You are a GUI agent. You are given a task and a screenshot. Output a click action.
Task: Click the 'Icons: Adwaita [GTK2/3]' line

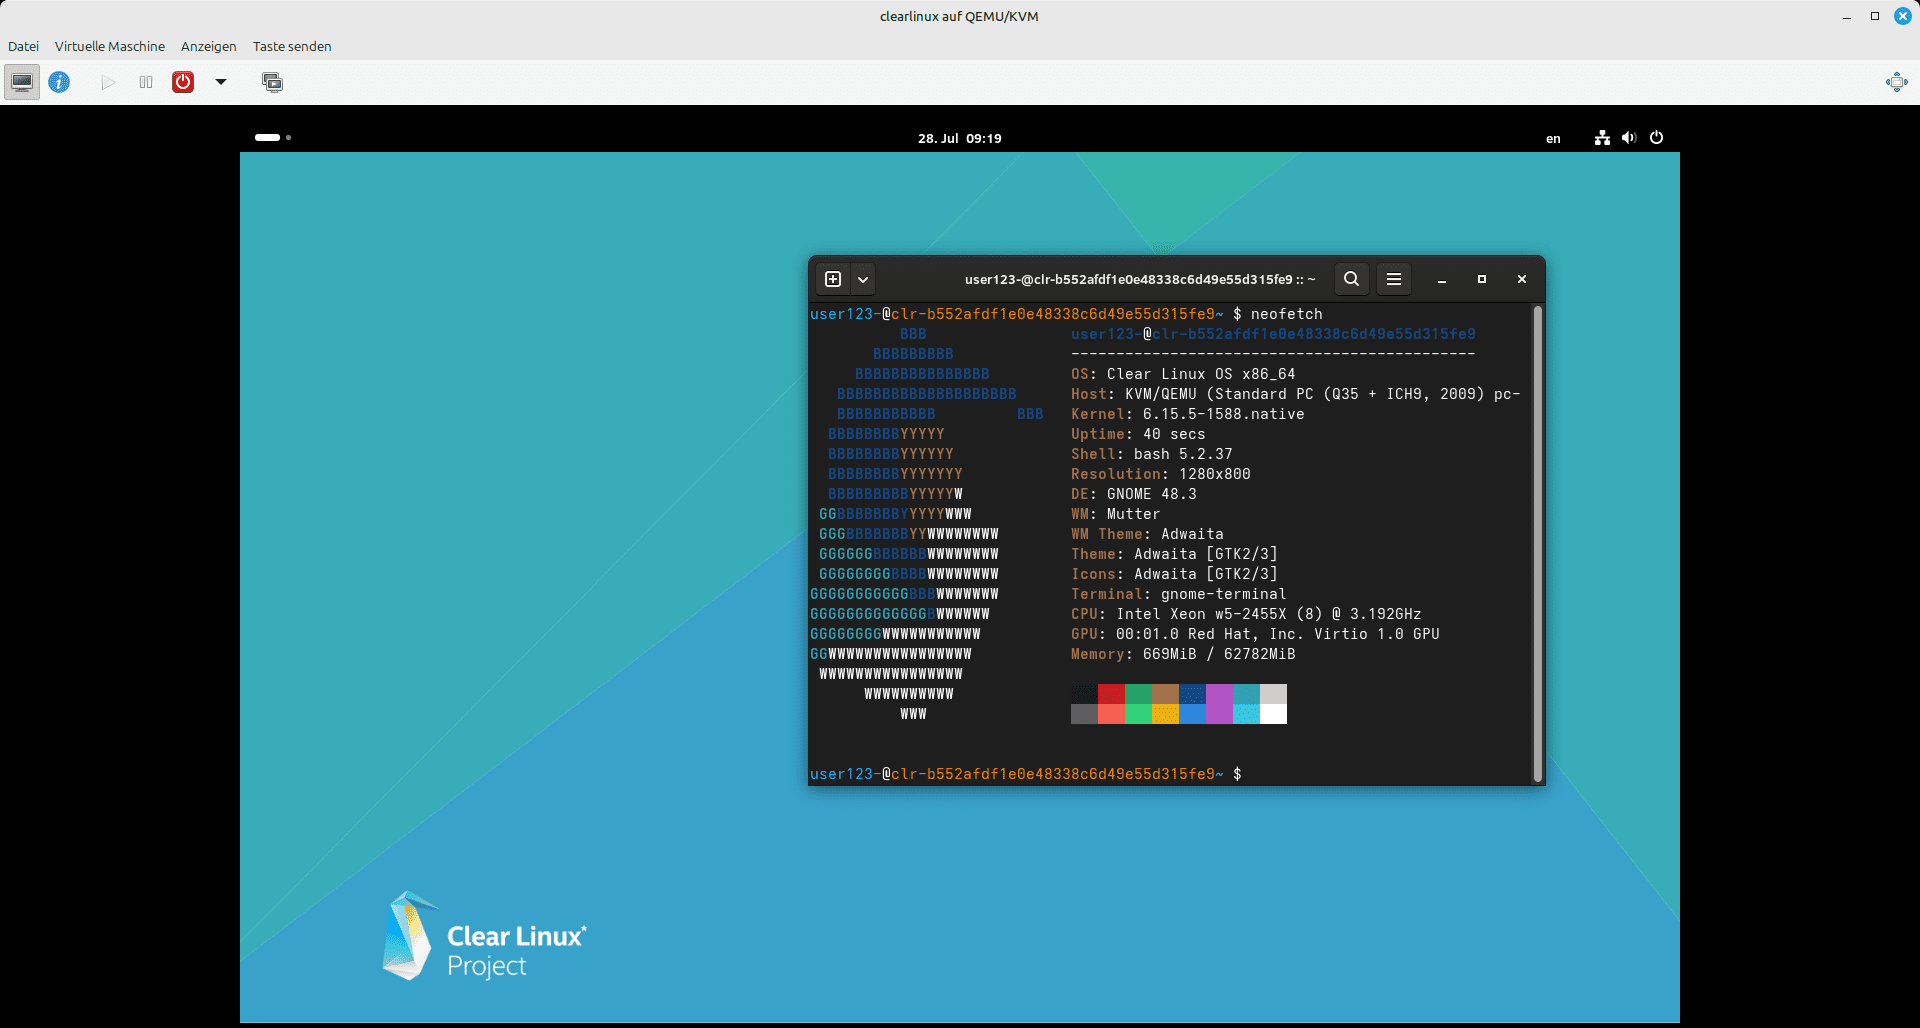[x=1174, y=574]
